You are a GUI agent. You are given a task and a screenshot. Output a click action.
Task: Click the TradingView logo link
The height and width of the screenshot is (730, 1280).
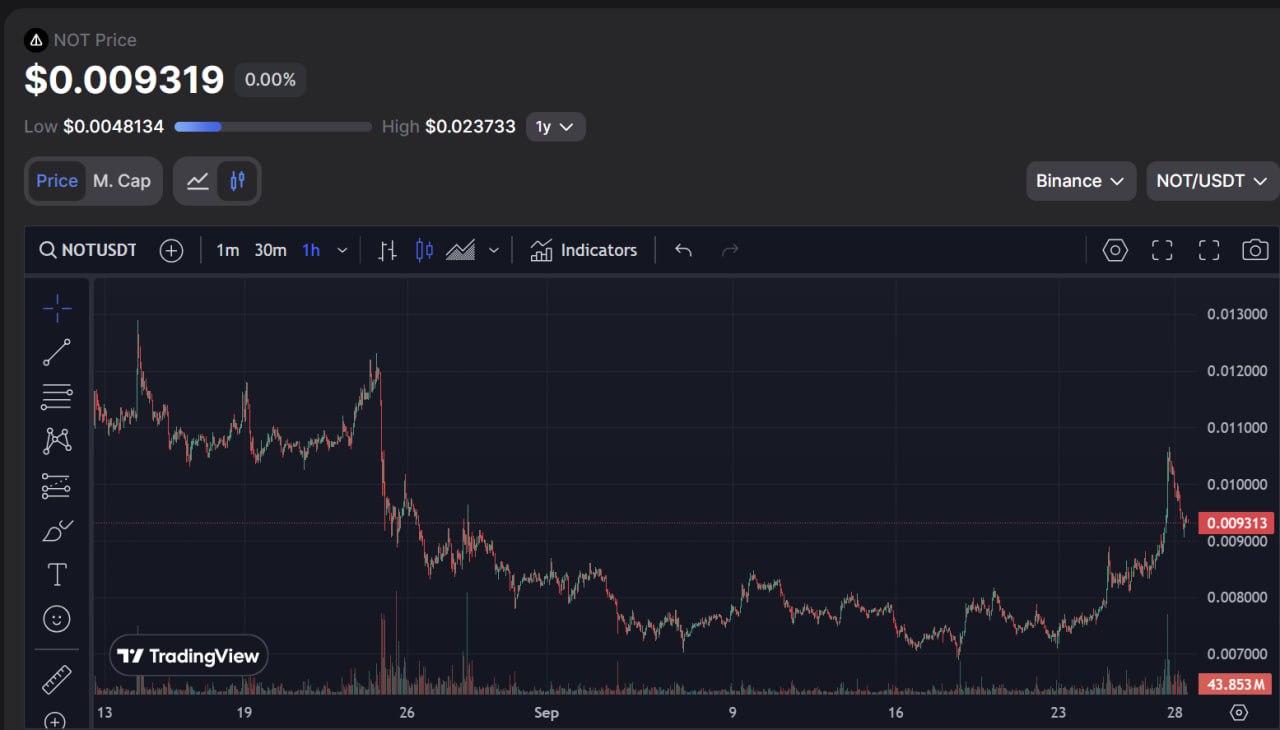click(x=189, y=656)
